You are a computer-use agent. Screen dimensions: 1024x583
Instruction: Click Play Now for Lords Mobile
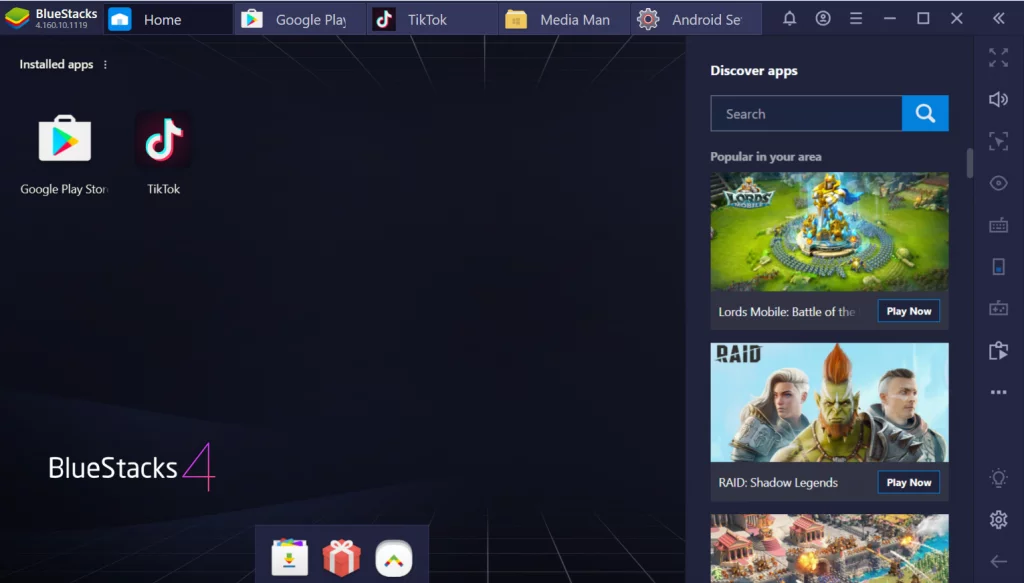908,311
